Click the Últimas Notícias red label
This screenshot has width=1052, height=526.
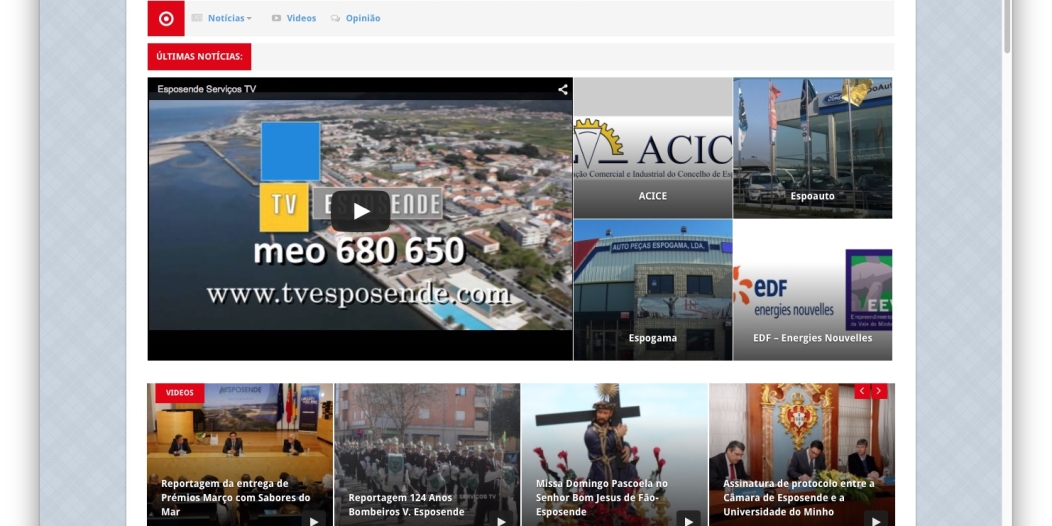click(199, 56)
